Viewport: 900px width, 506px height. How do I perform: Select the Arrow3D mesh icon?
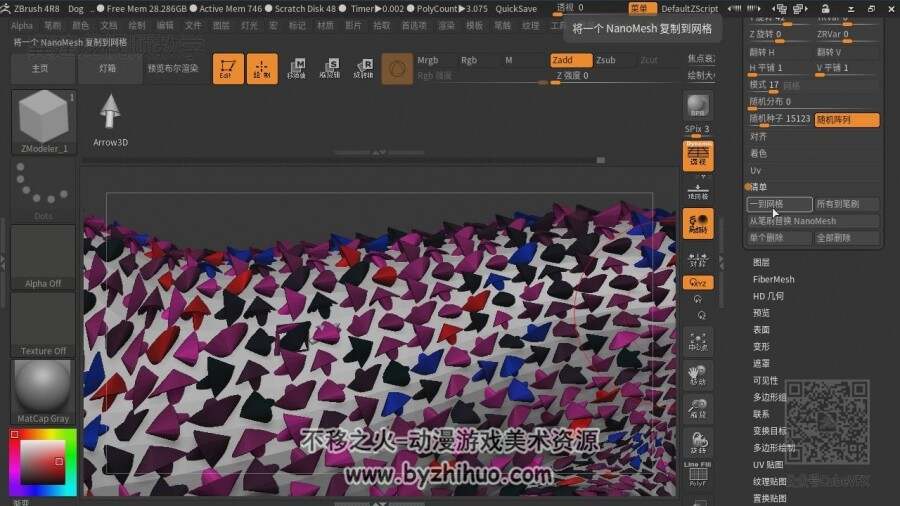pyautogui.click(x=110, y=120)
